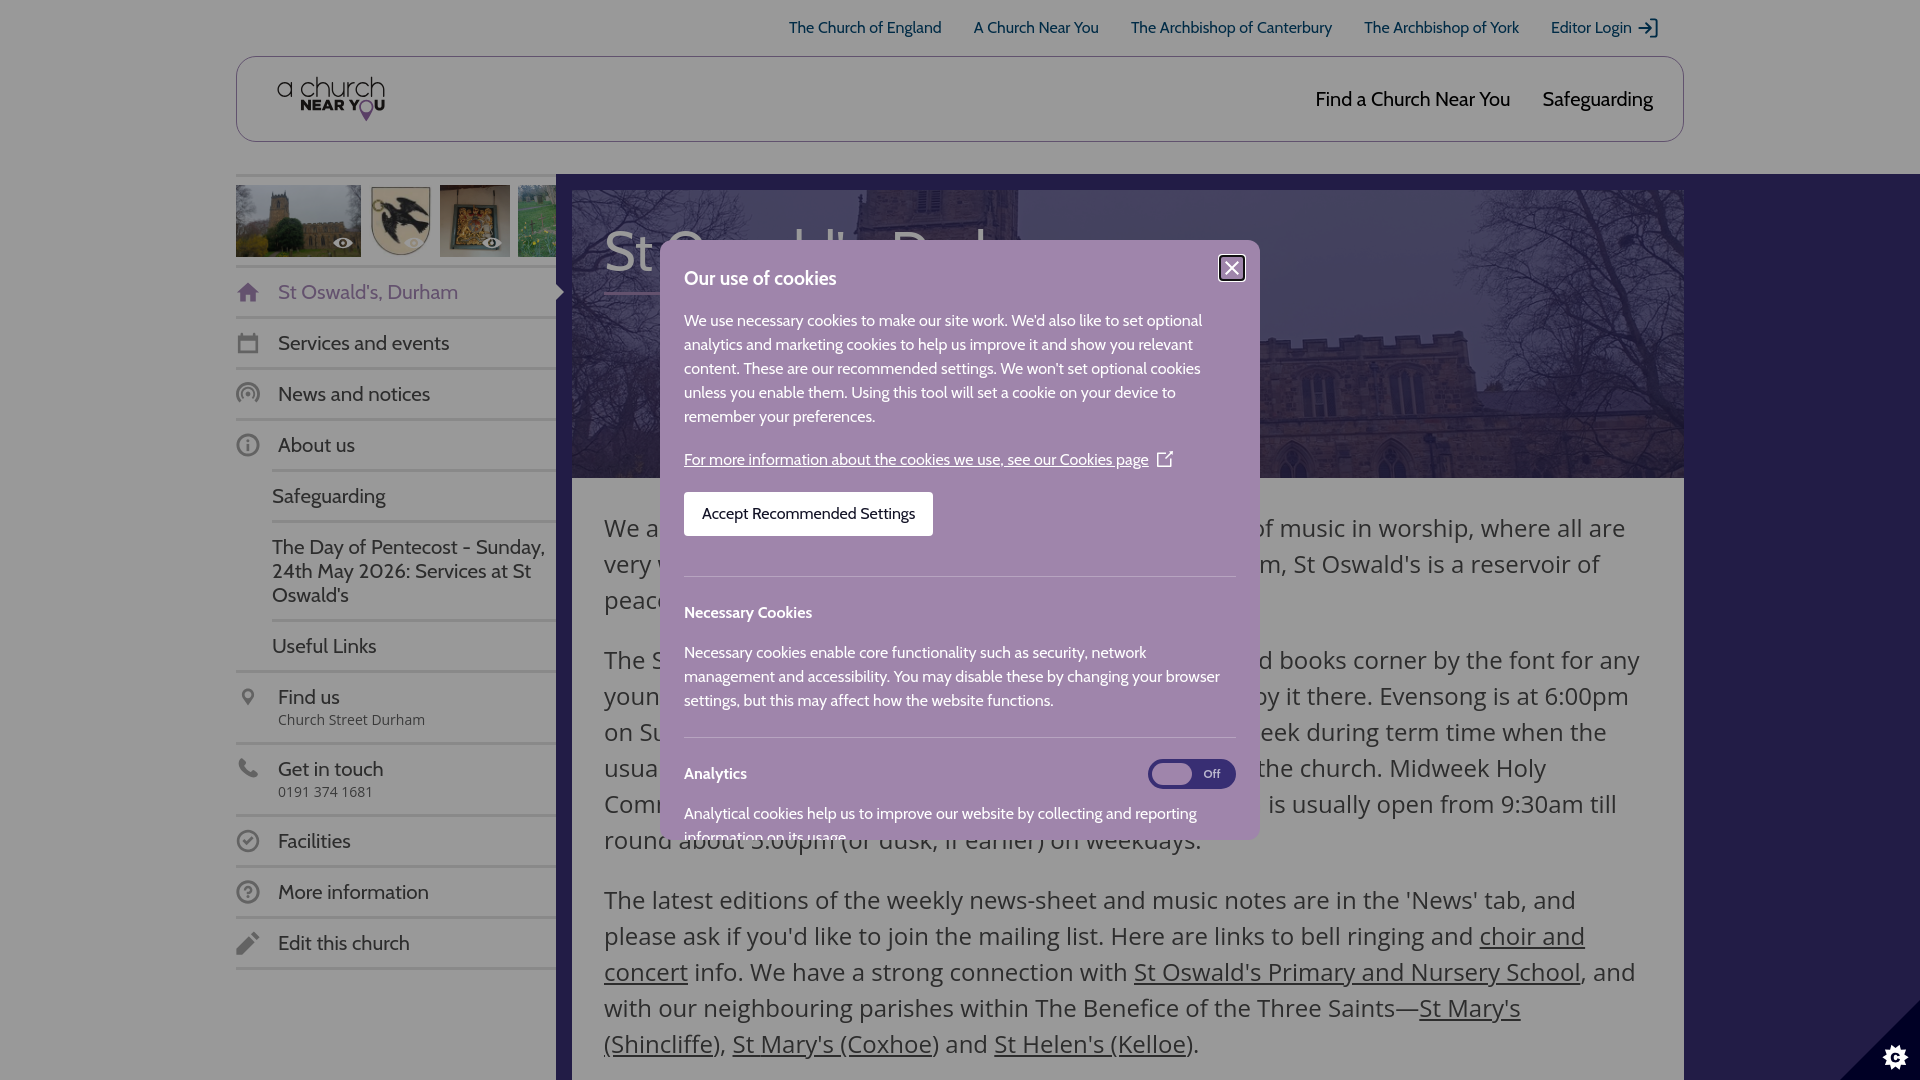Image resolution: width=1920 pixels, height=1080 pixels.
Task: Open About us page
Action: pos(396,446)
